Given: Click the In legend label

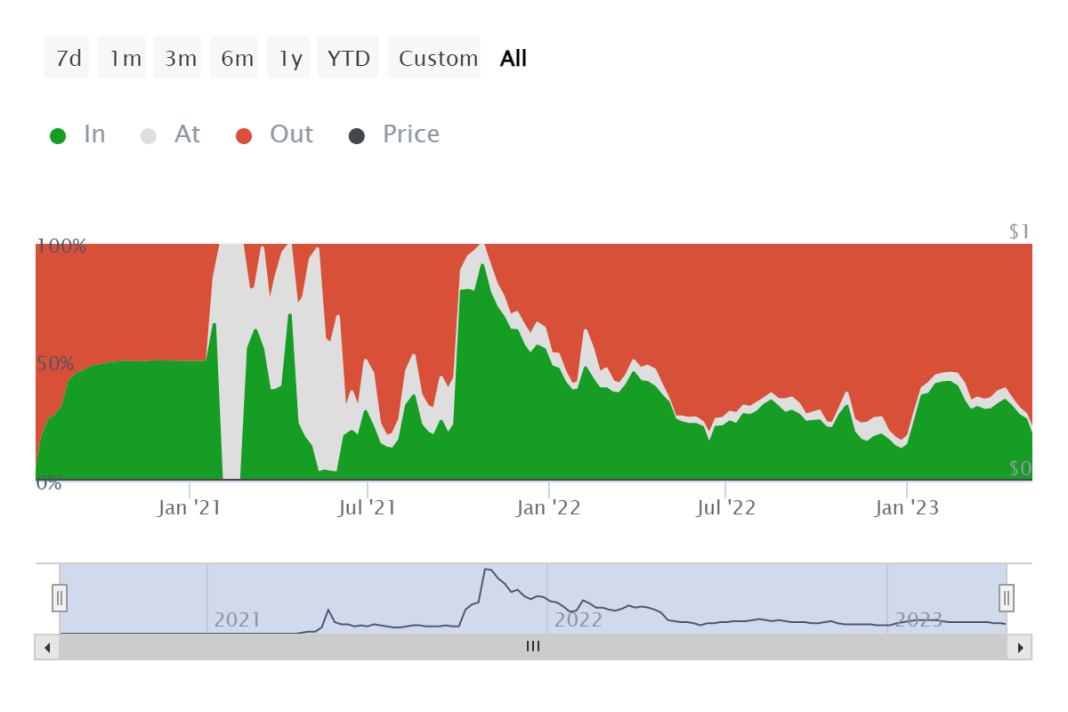Looking at the screenshot, I should 94,134.
